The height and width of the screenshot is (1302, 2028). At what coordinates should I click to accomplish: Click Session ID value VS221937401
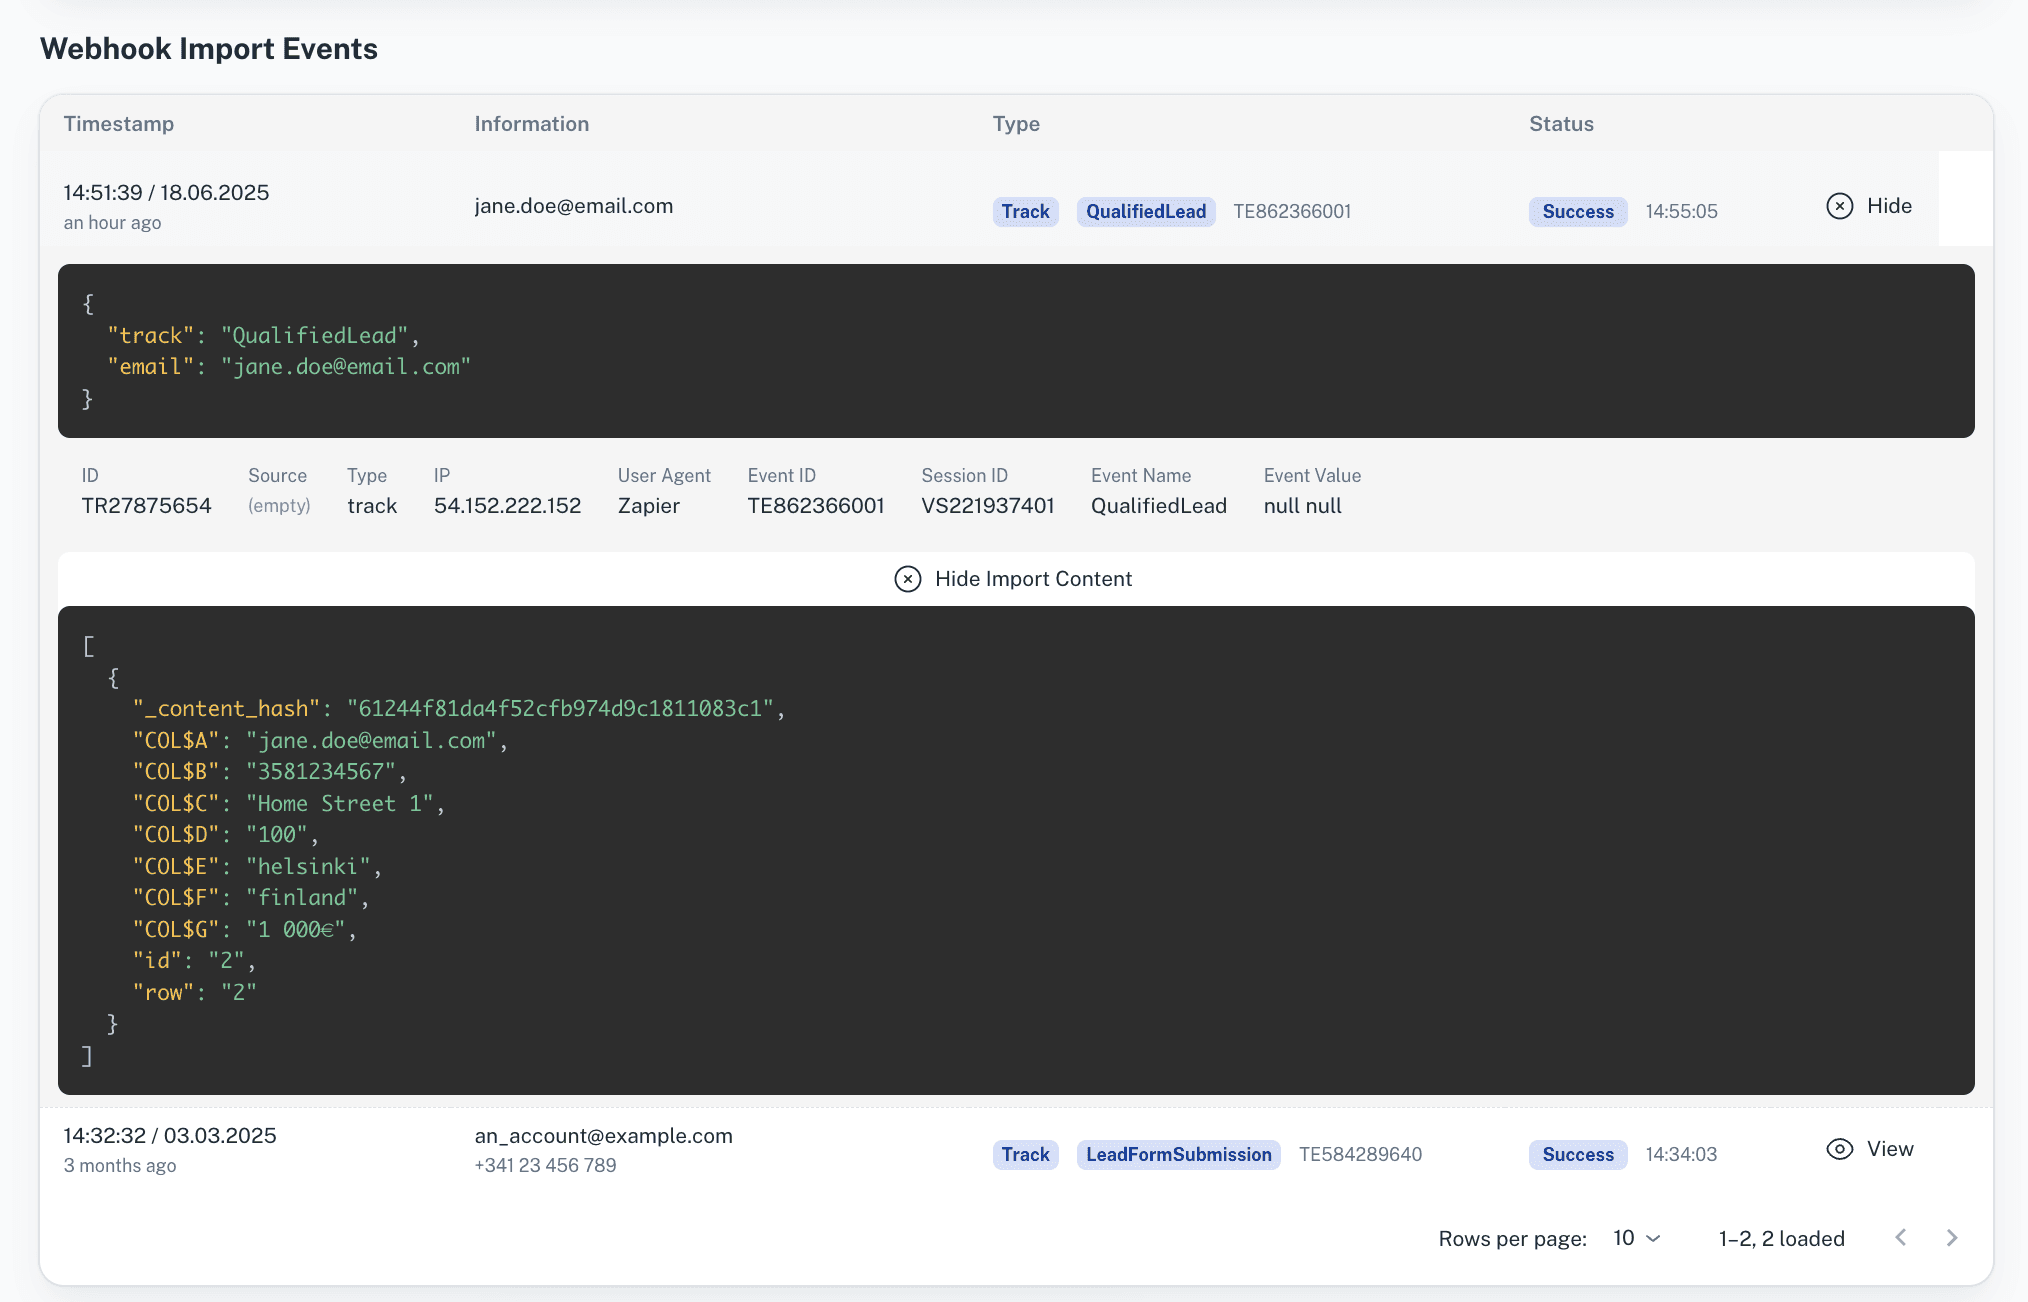coord(988,506)
